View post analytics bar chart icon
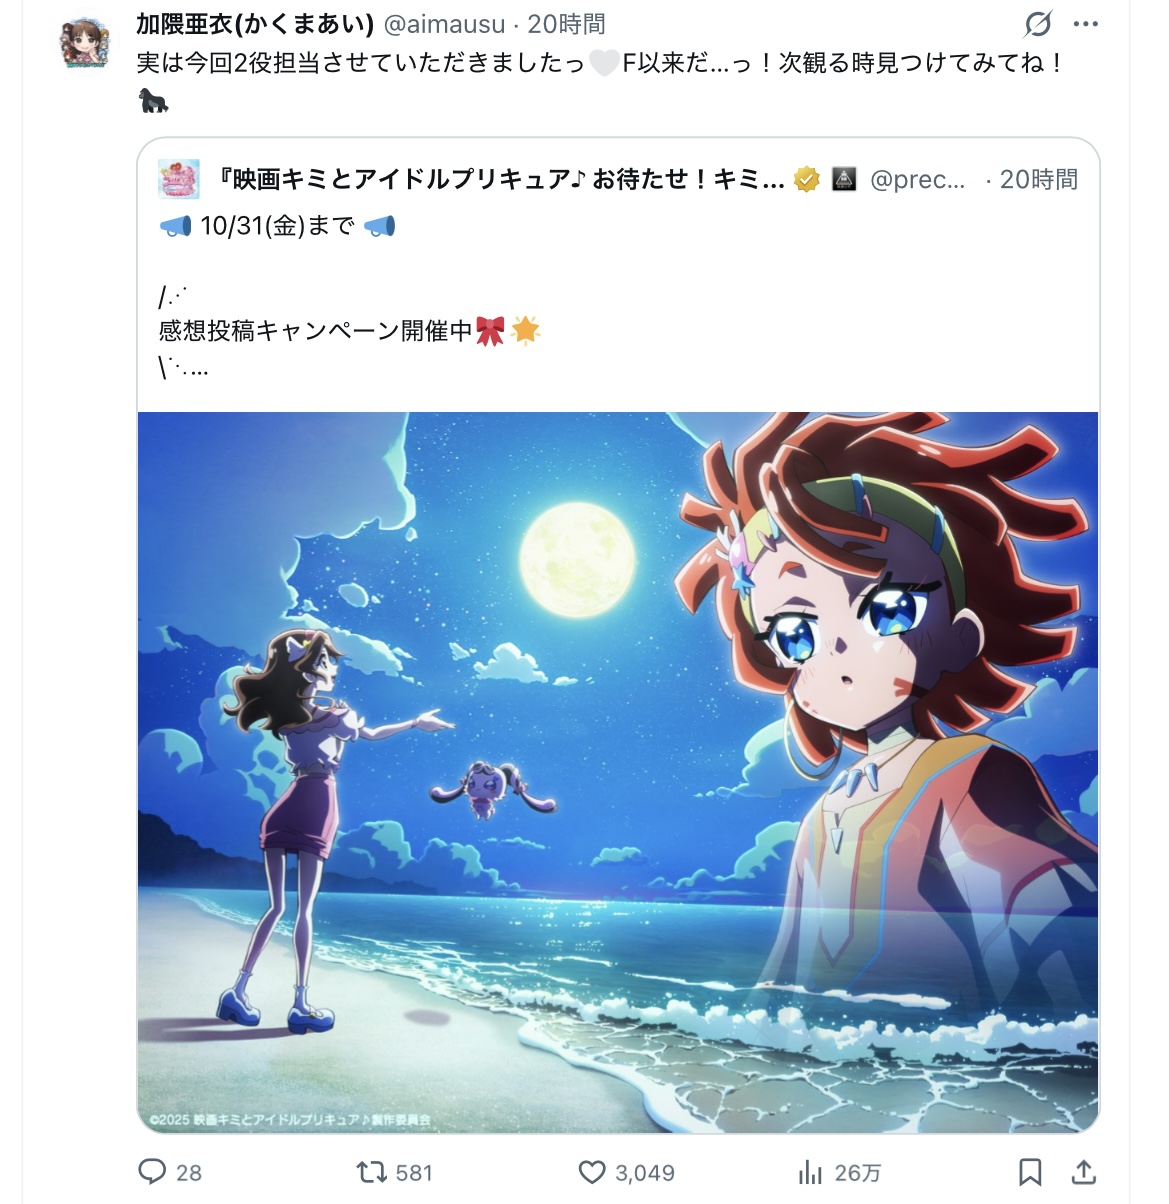 click(810, 1172)
